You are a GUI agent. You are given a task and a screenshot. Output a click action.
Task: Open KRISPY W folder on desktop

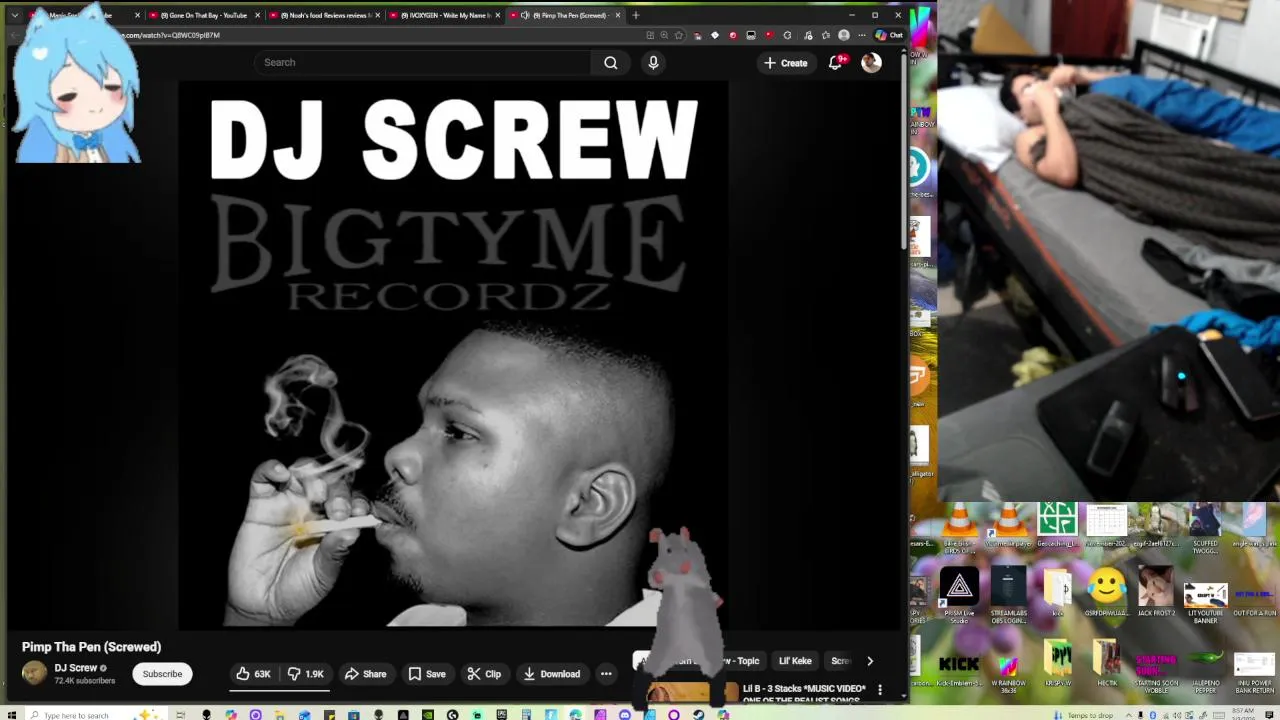pos(1057,664)
